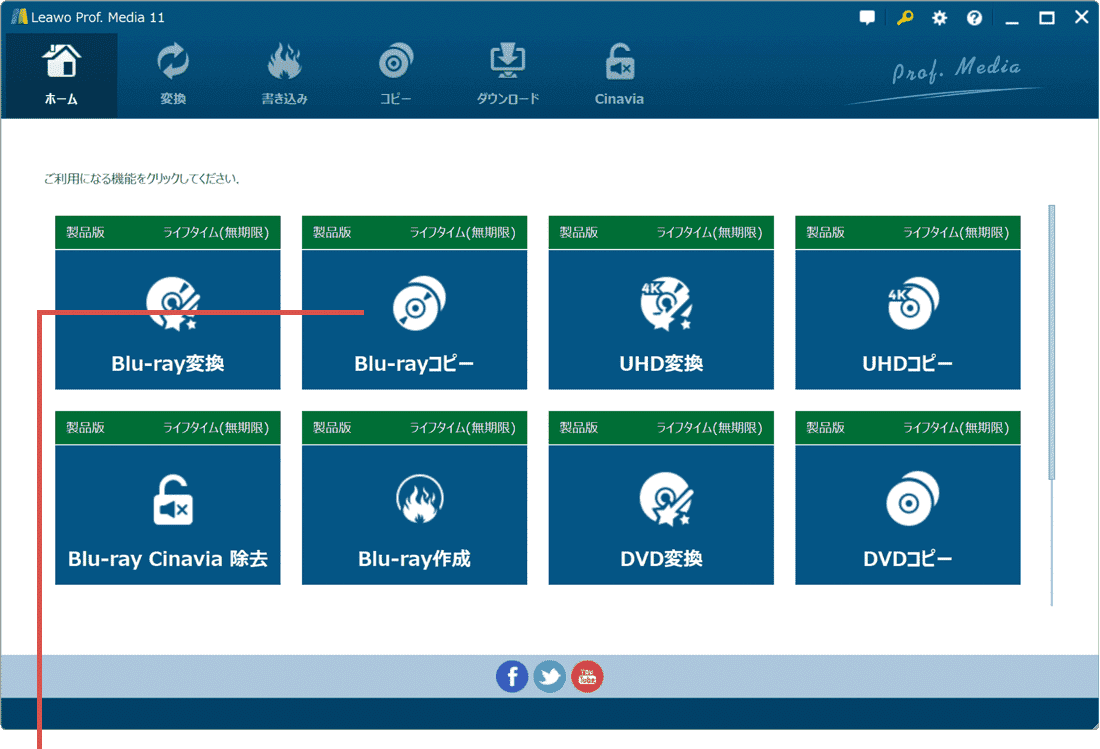Select the Cinavia tab
The width and height of the screenshot is (1100, 749).
coord(618,74)
